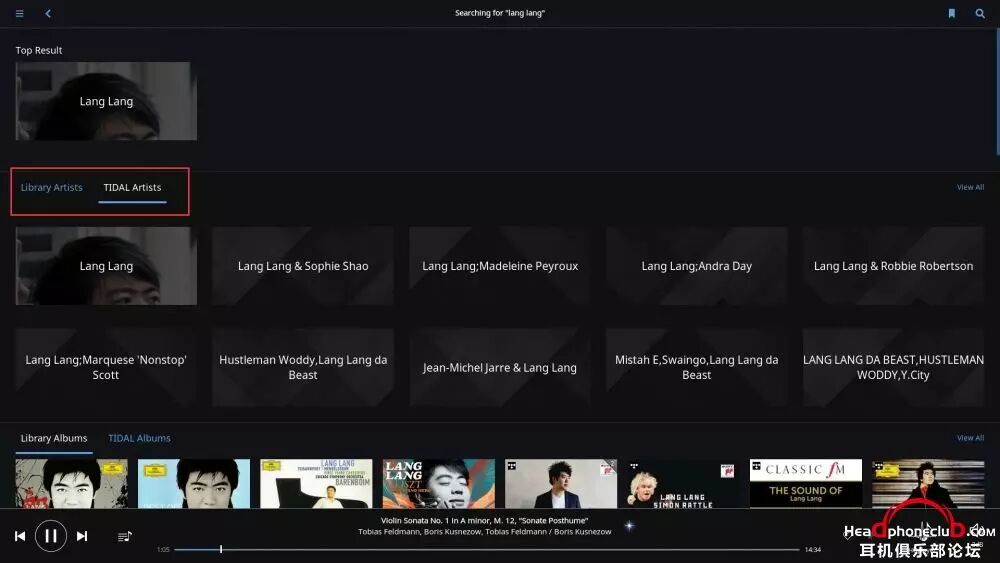Click the Searching for "lang lang" title

(x=500, y=13)
